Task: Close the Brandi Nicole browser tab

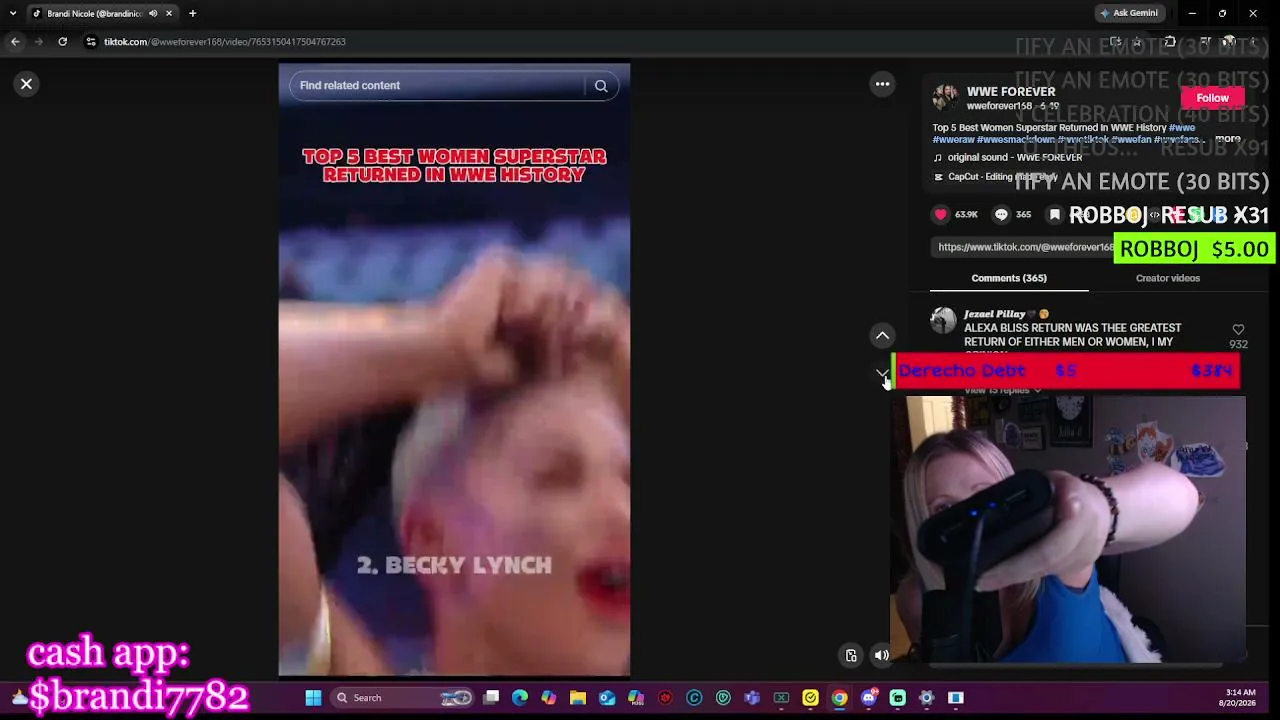Action: pos(169,13)
